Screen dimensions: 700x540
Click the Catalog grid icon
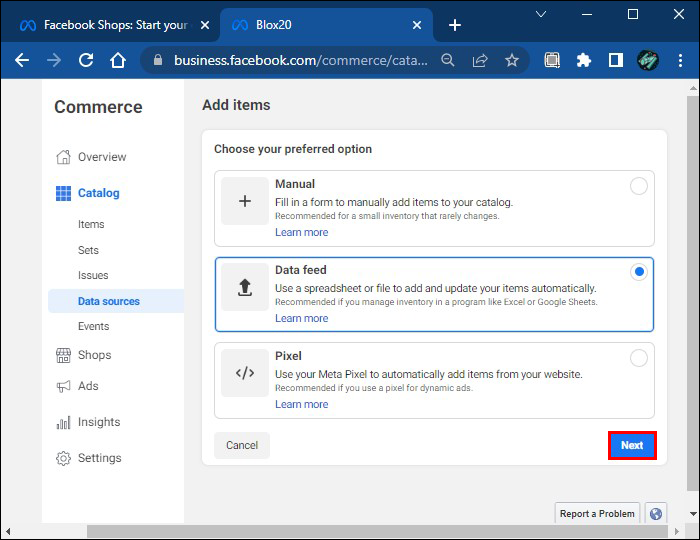click(63, 193)
